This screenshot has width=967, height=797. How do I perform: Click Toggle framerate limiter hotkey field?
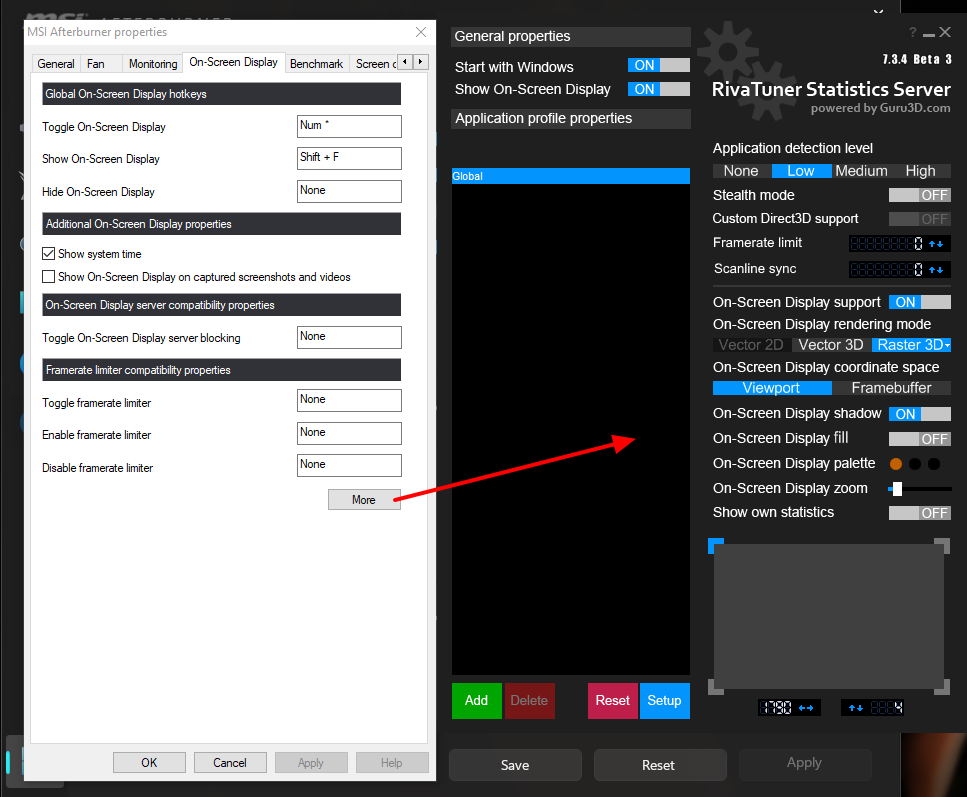[x=349, y=400]
